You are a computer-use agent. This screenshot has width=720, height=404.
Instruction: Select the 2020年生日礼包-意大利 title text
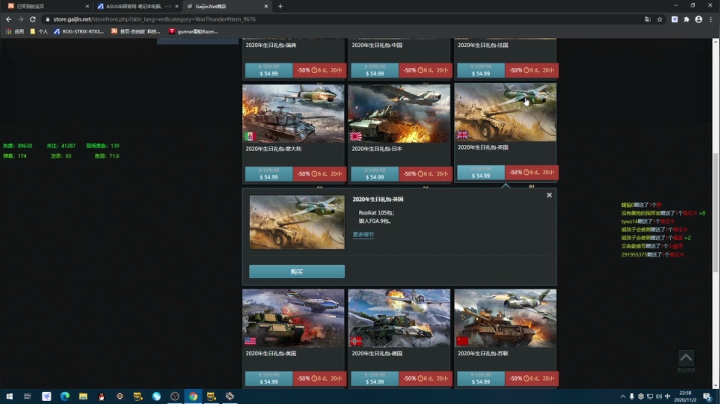(x=273, y=149)
